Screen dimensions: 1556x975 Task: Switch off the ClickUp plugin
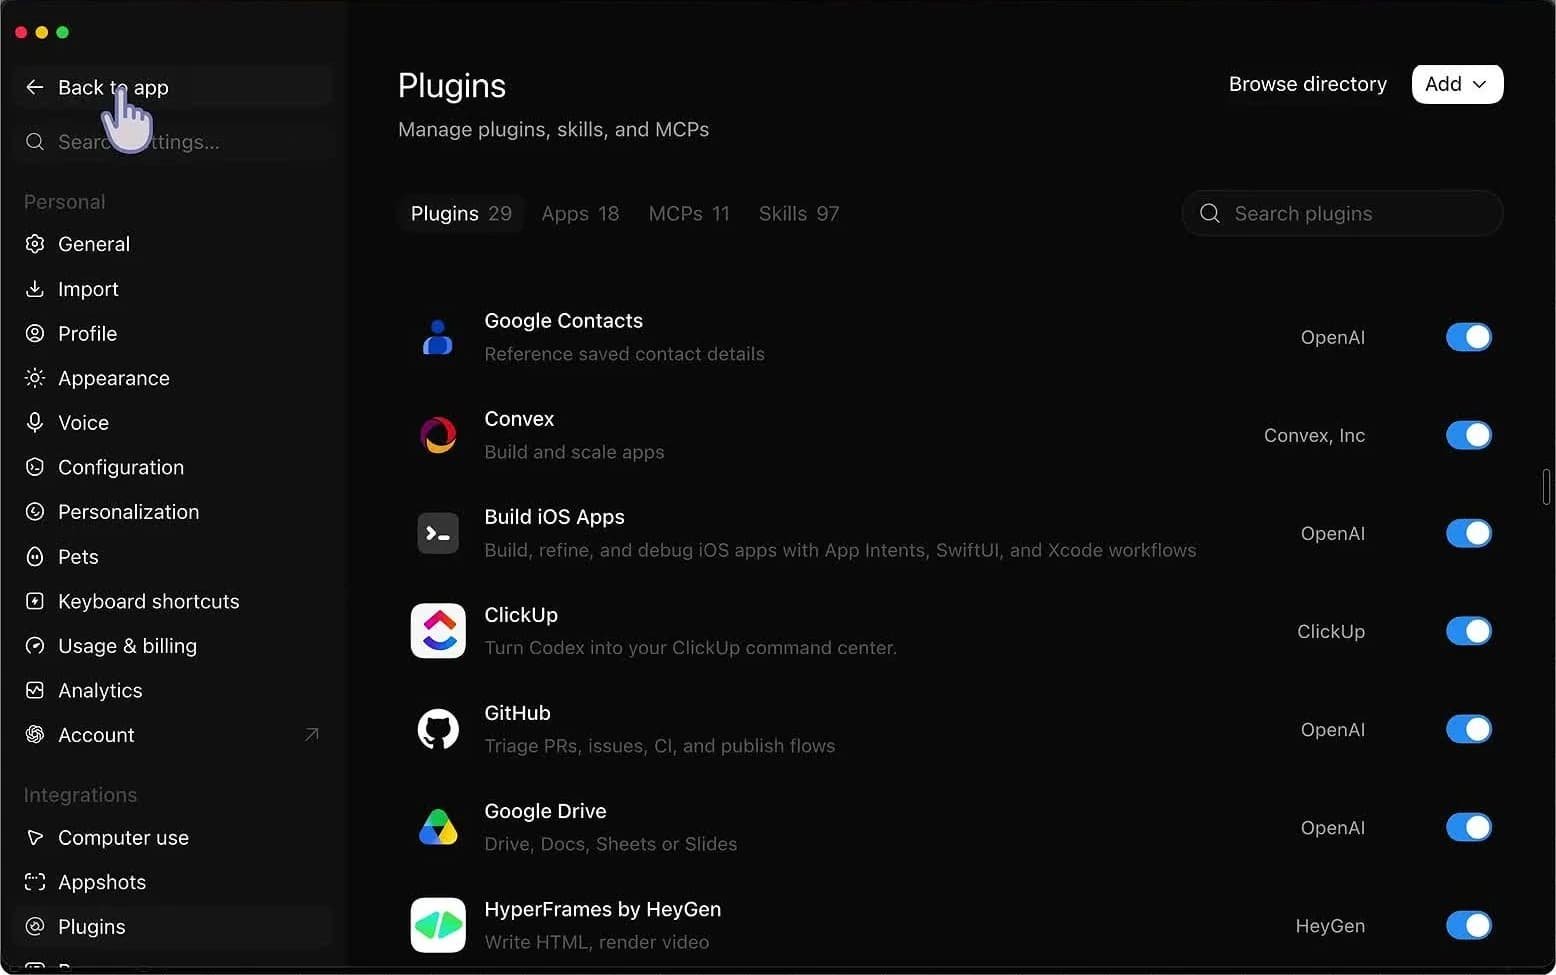[x=1469, y=631]
